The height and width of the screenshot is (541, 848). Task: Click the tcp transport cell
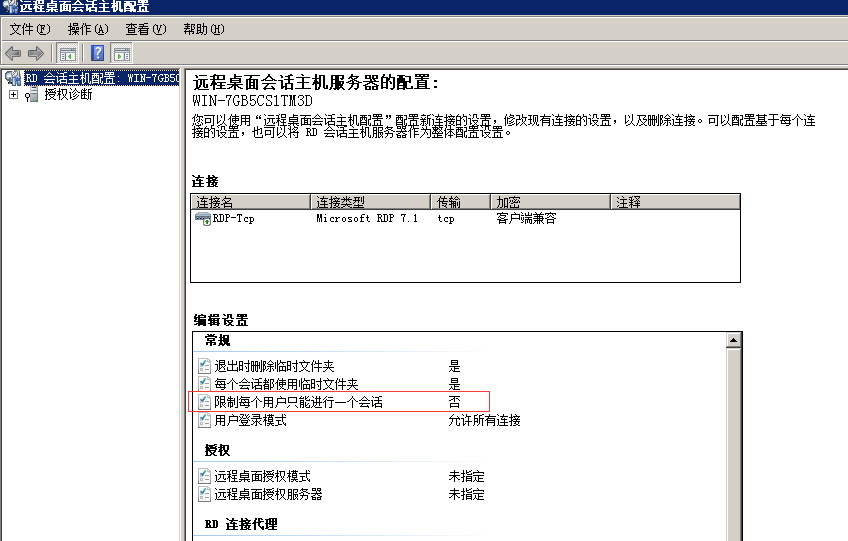(x=446, y=219)
